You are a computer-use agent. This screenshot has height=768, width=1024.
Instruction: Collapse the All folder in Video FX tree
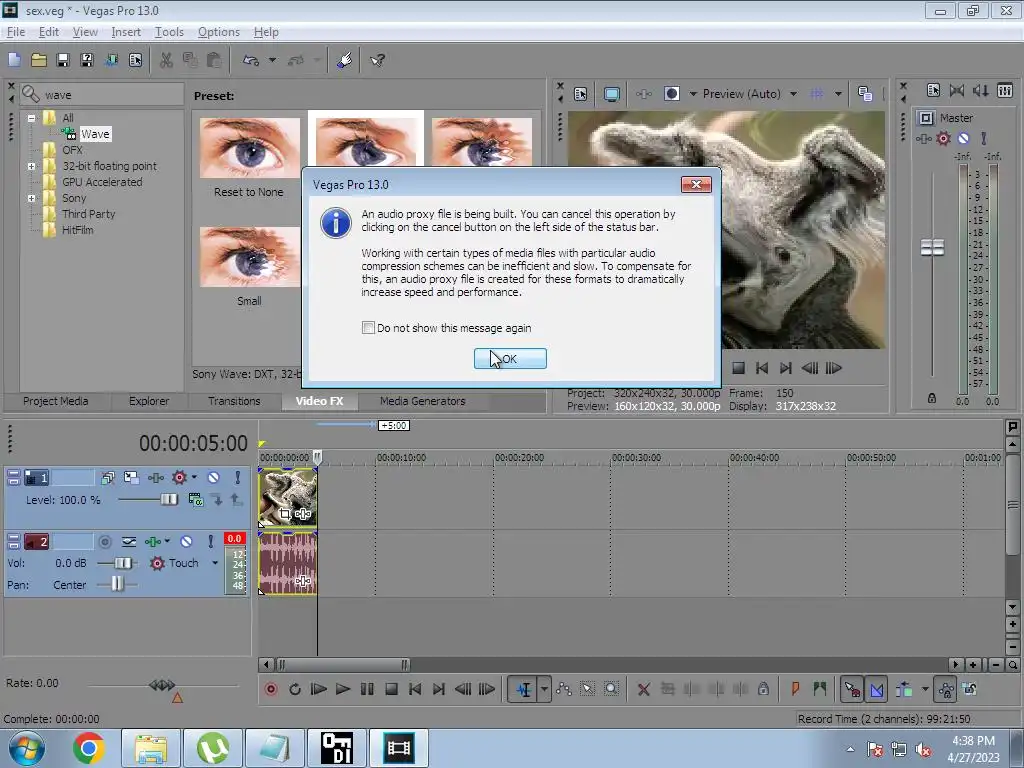31,118
